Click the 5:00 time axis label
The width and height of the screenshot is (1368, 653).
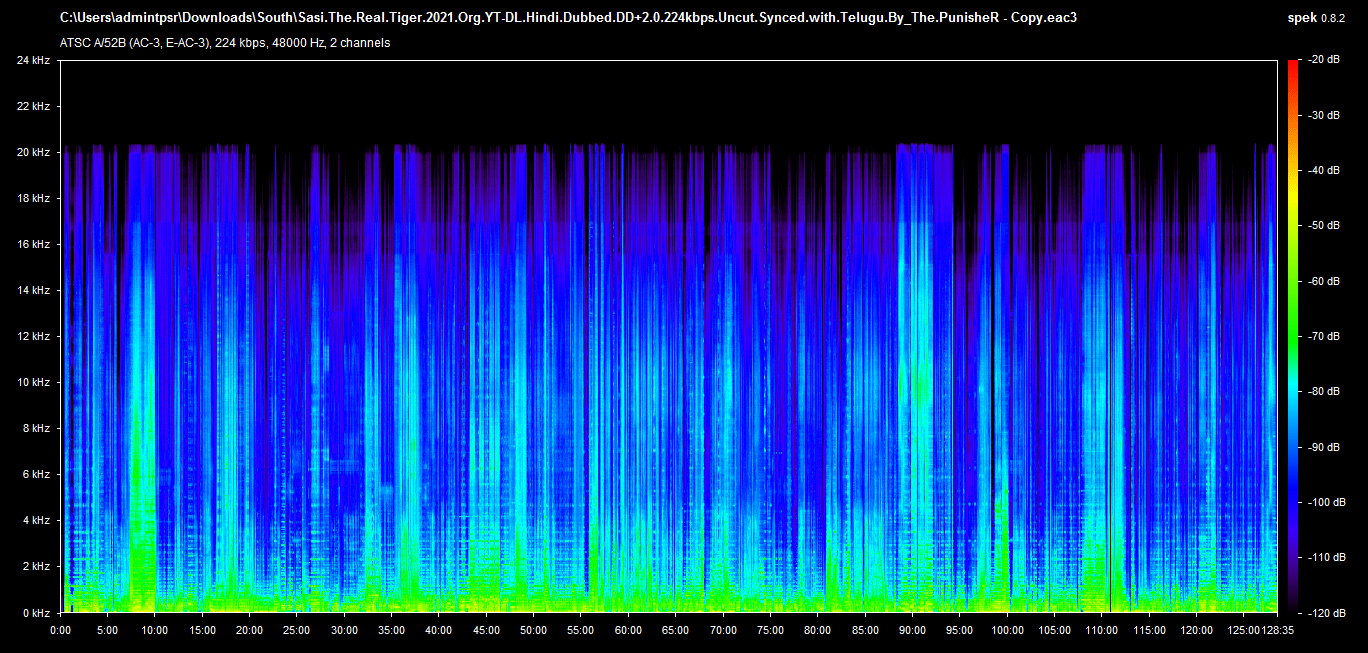[108, 631]
